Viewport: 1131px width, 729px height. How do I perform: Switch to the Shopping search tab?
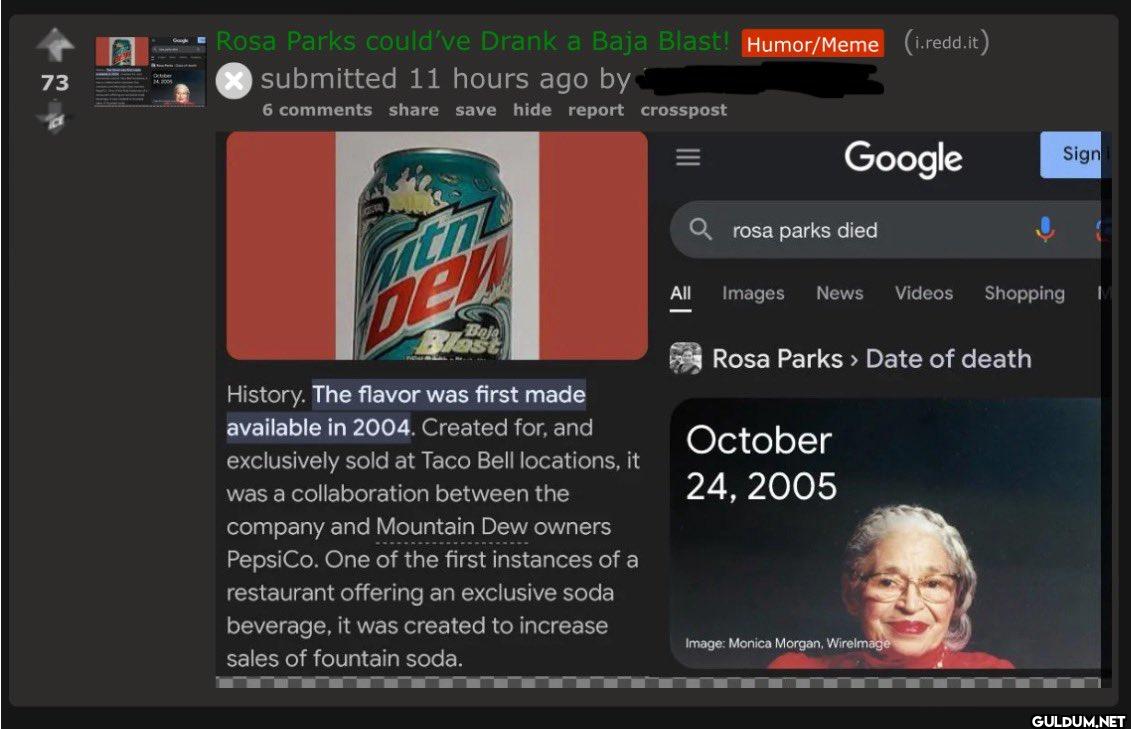click(1024, 293)
